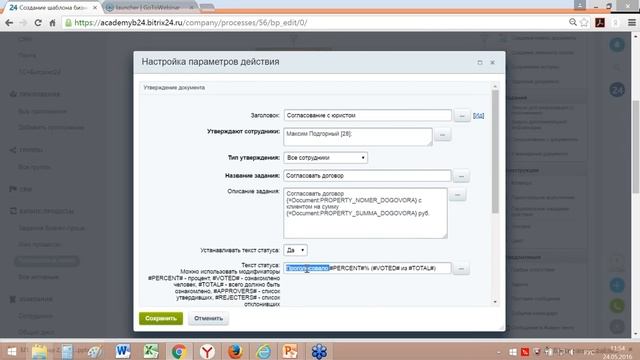
Task: Click the browser page vertical scrollbar
Action: click(x=636, y=147)
